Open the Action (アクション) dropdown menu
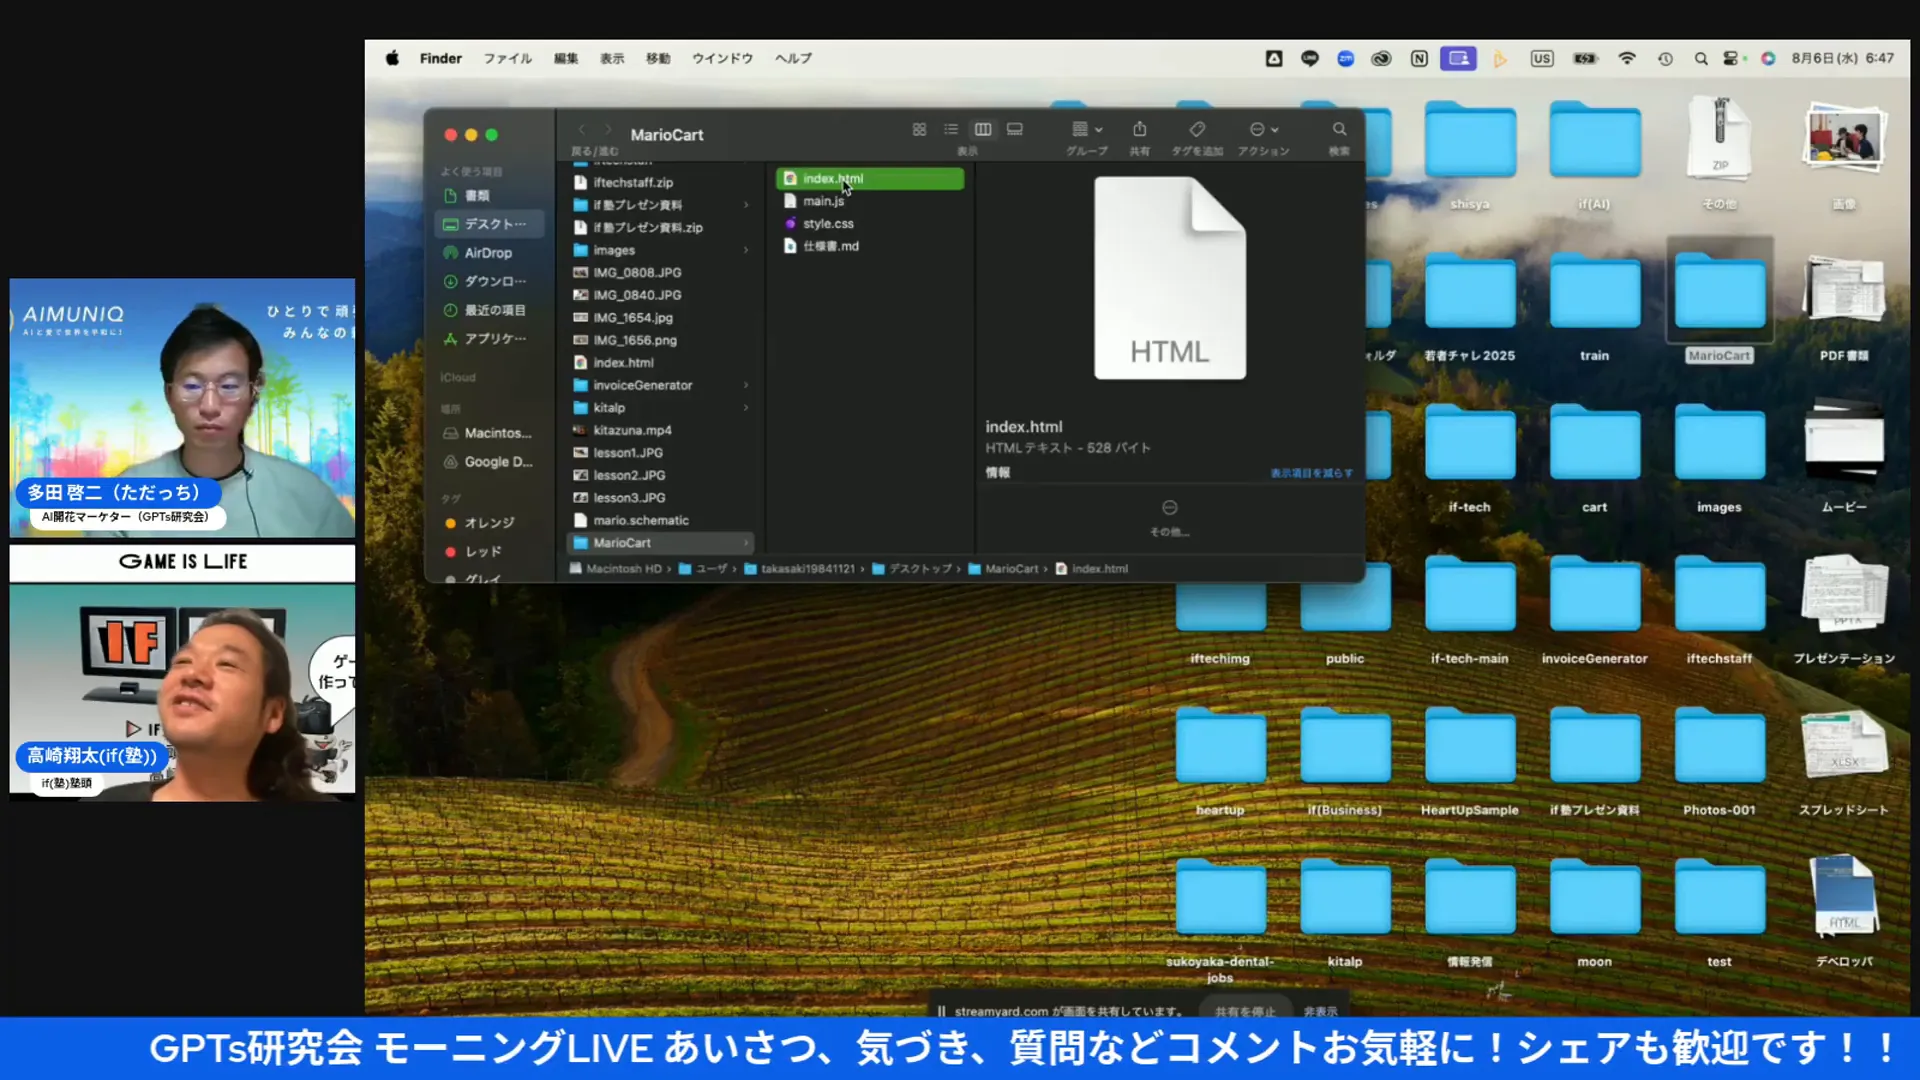This screenshot has width=1920, height=1080. pos(1264,129)
